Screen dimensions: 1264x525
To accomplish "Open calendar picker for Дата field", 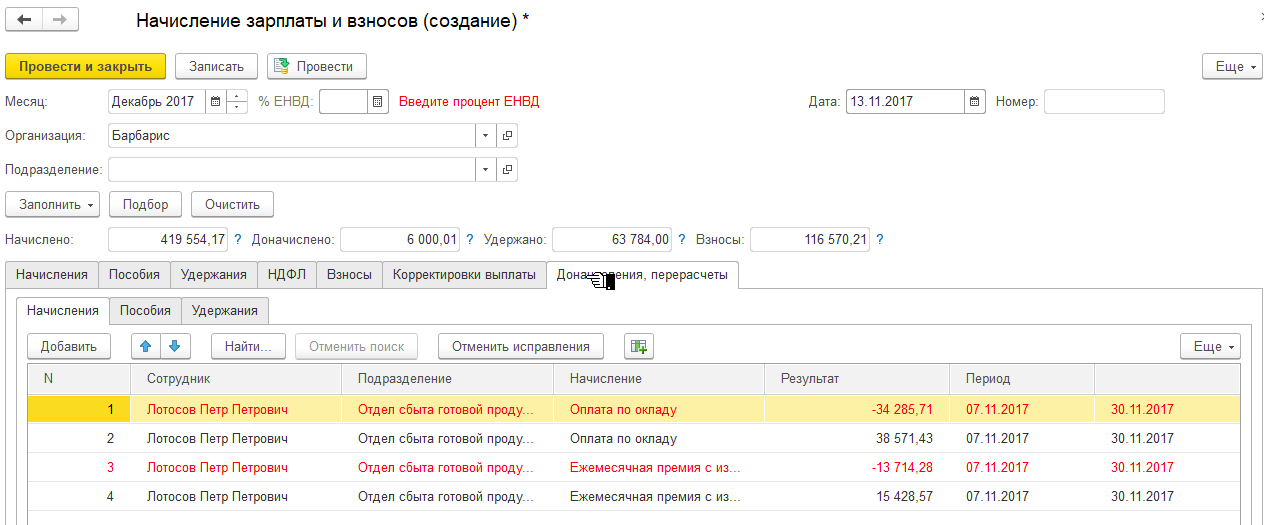I will [x=975, y=101].
